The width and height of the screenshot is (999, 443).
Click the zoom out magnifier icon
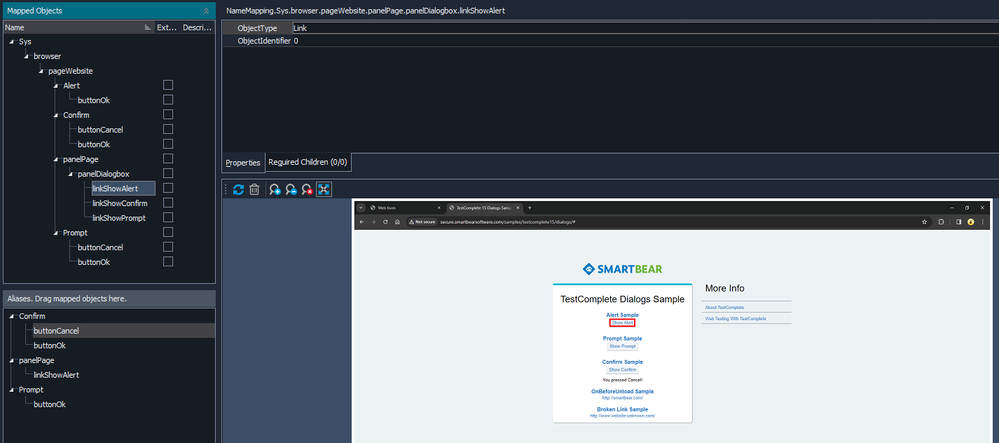[290, 189]
